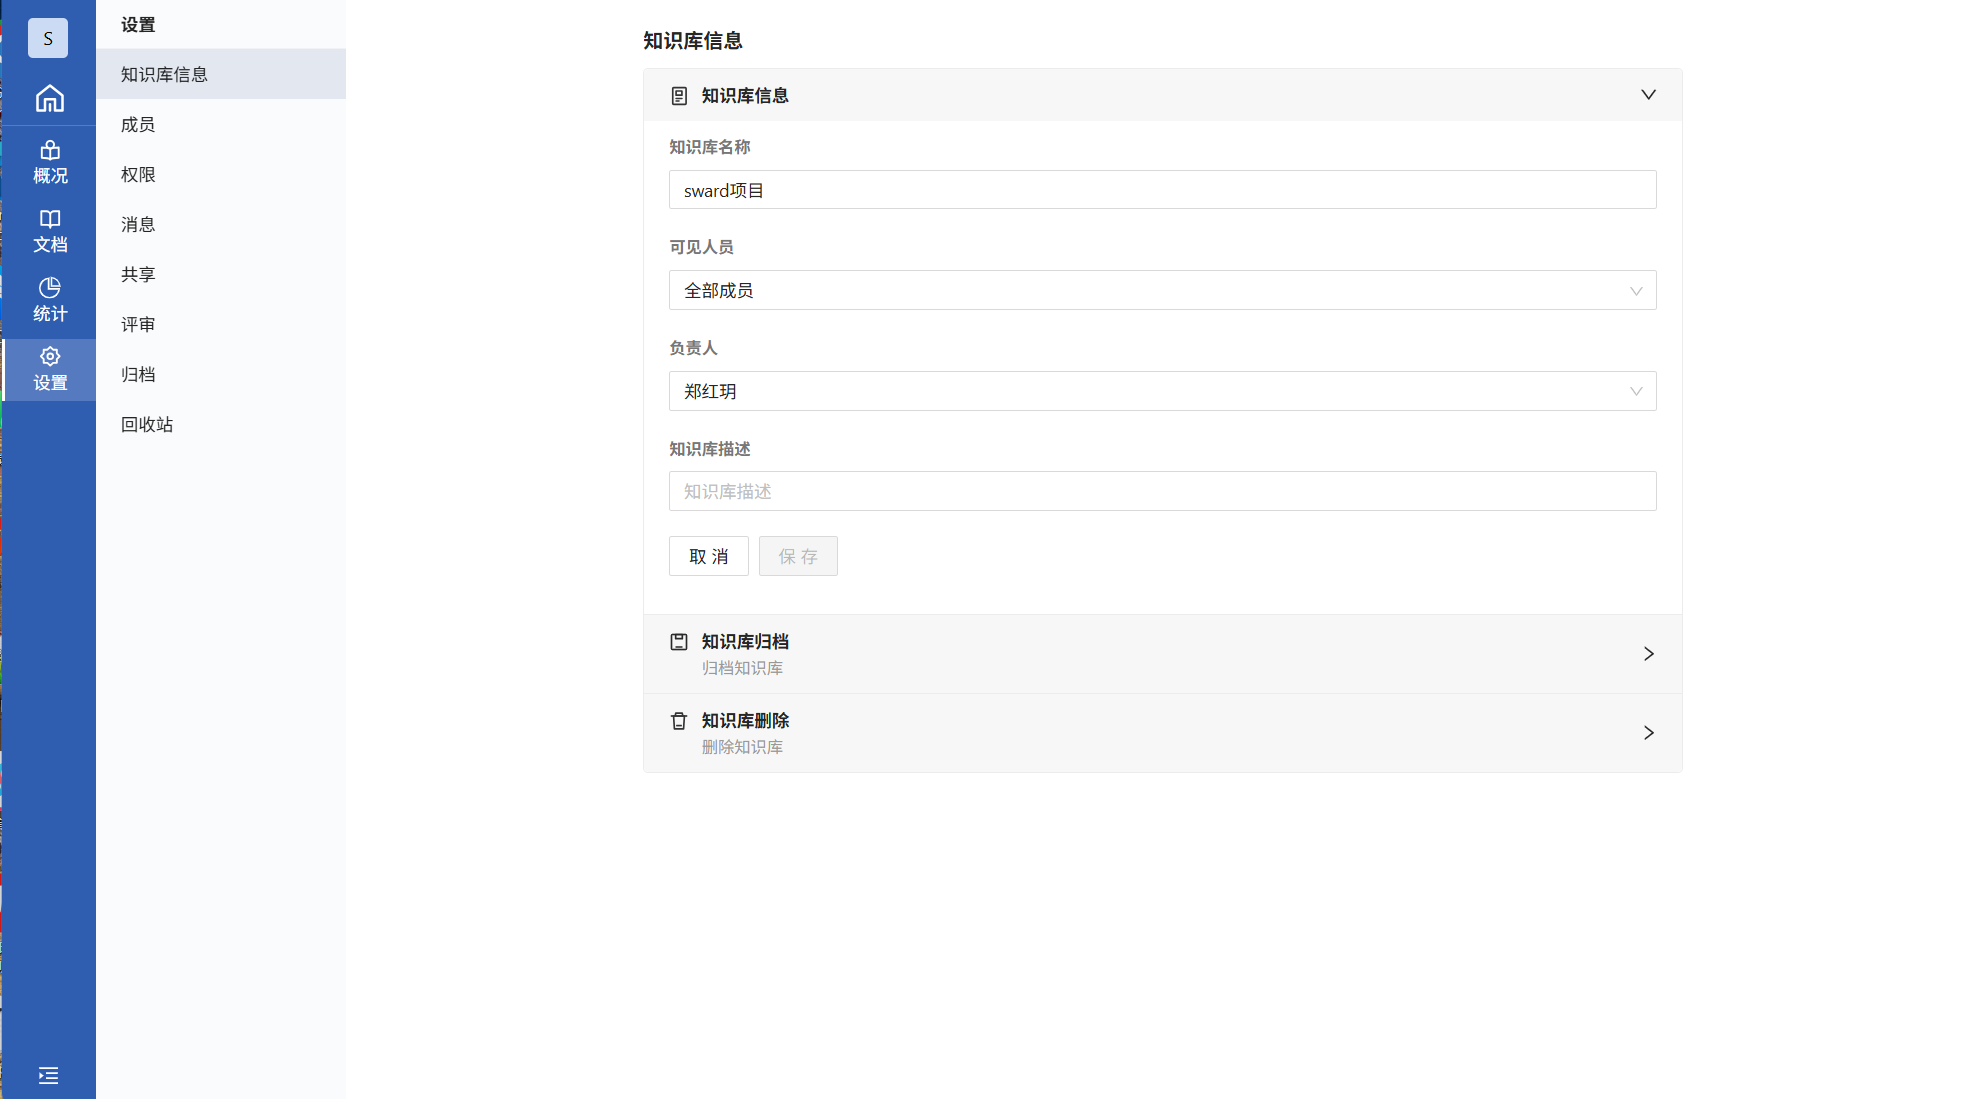Click the trash icon beside 知识库删除
This screenshot has width=1978, height=1099.
click(x=679, y=721)
